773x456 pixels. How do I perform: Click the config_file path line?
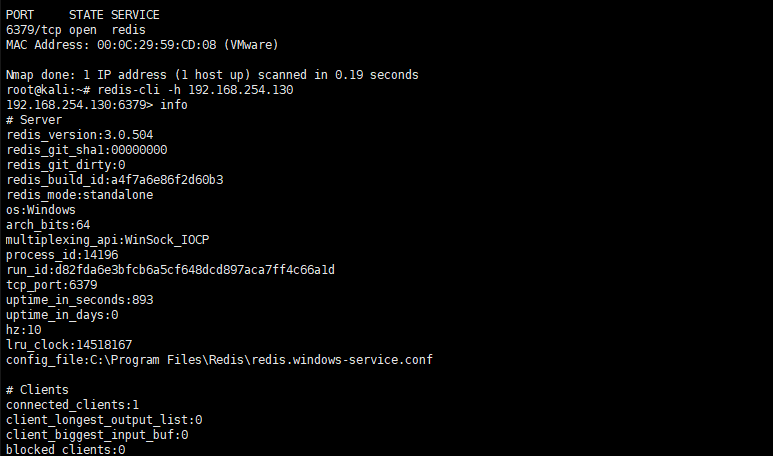[219, 360]
